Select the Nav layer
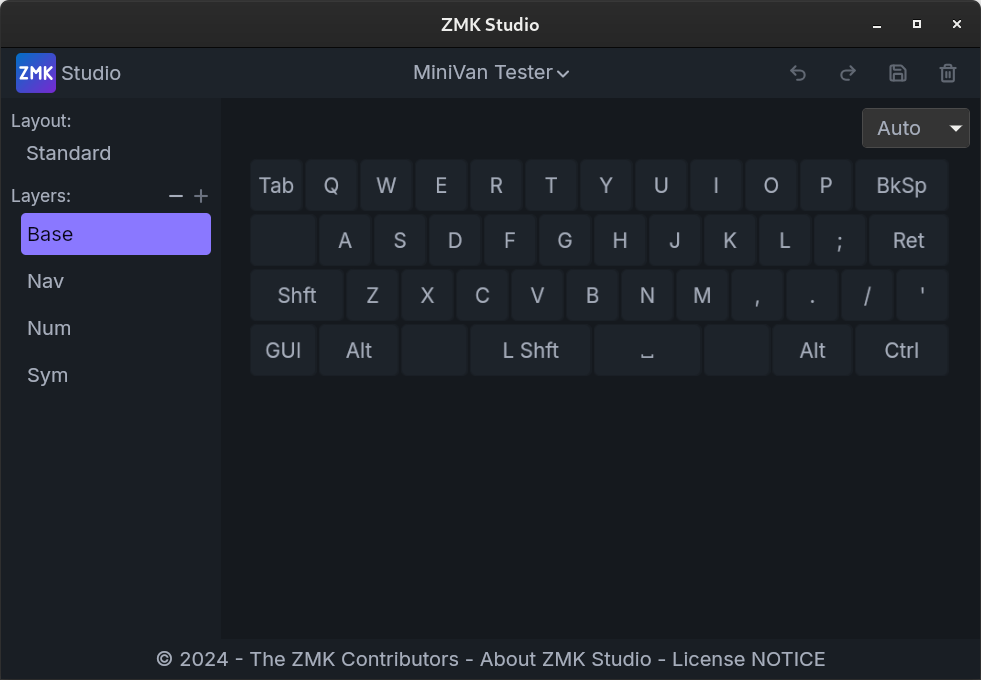The width and height of the screenshot is (981, 680). tap(45, 281)
